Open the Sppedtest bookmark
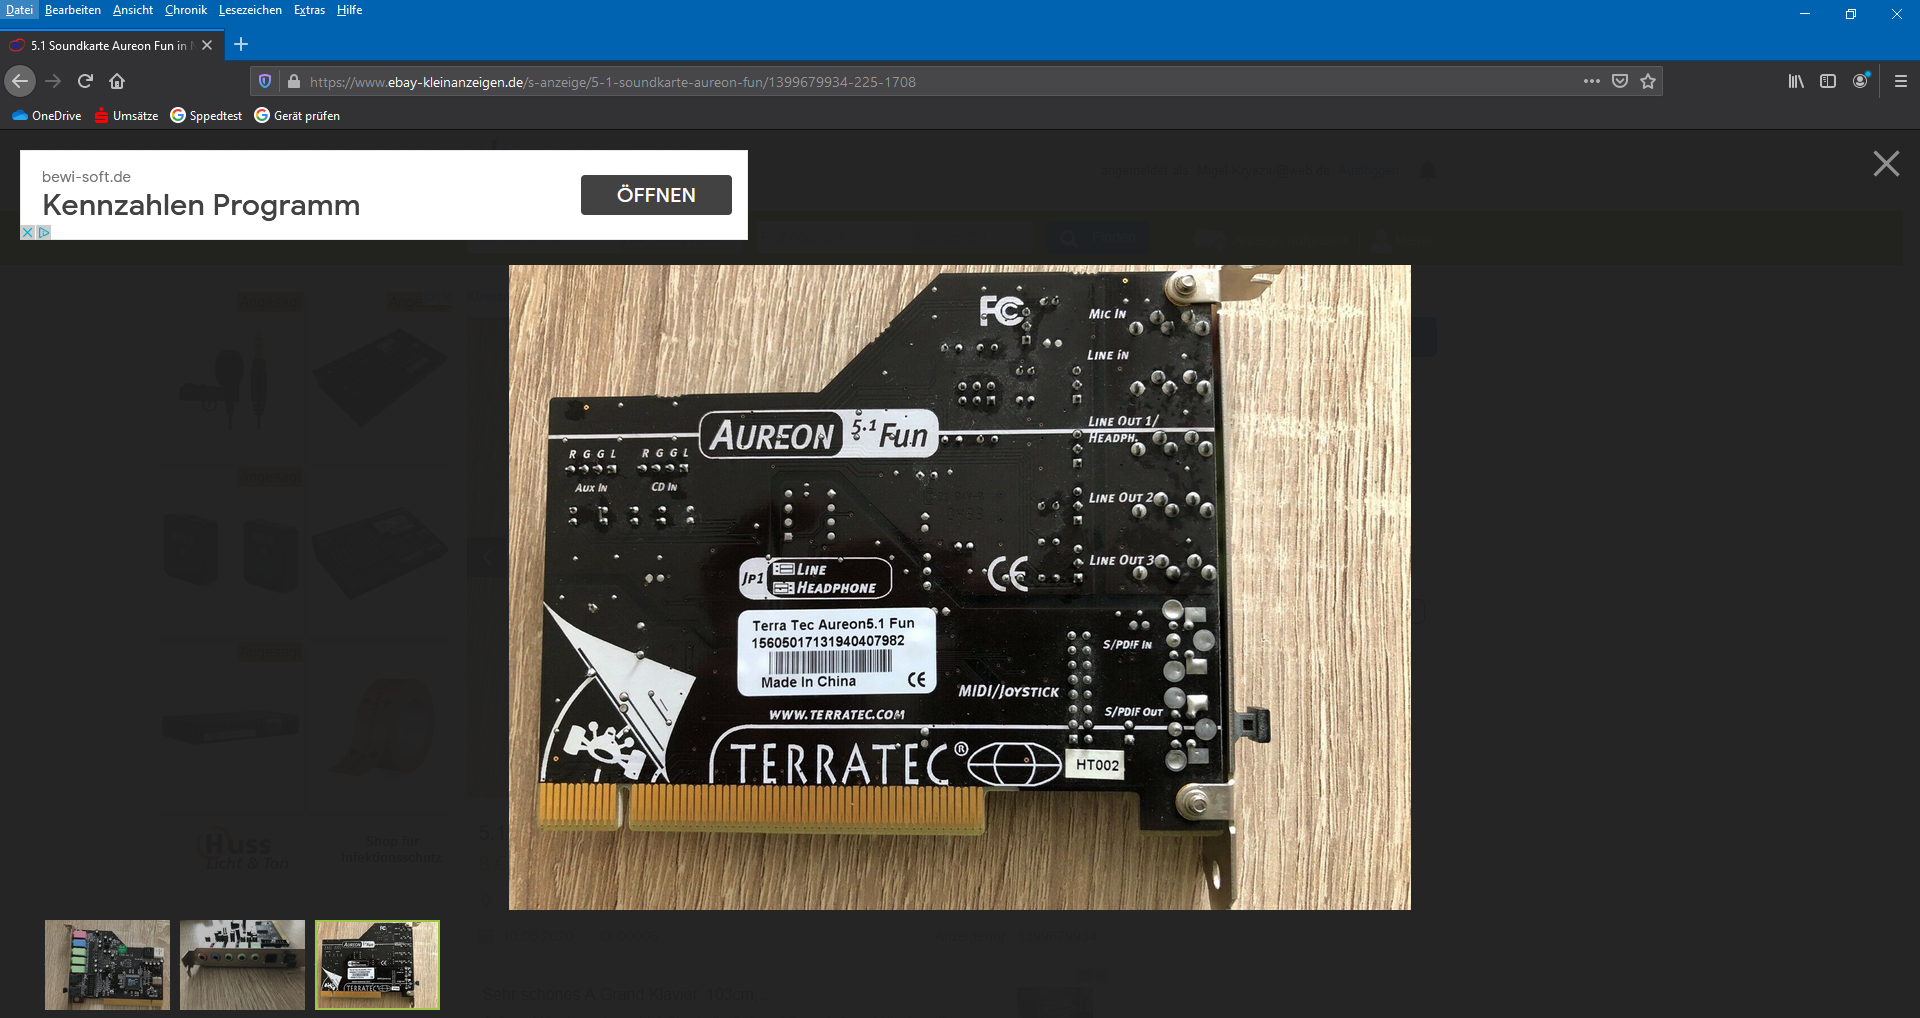 (206, 116)
